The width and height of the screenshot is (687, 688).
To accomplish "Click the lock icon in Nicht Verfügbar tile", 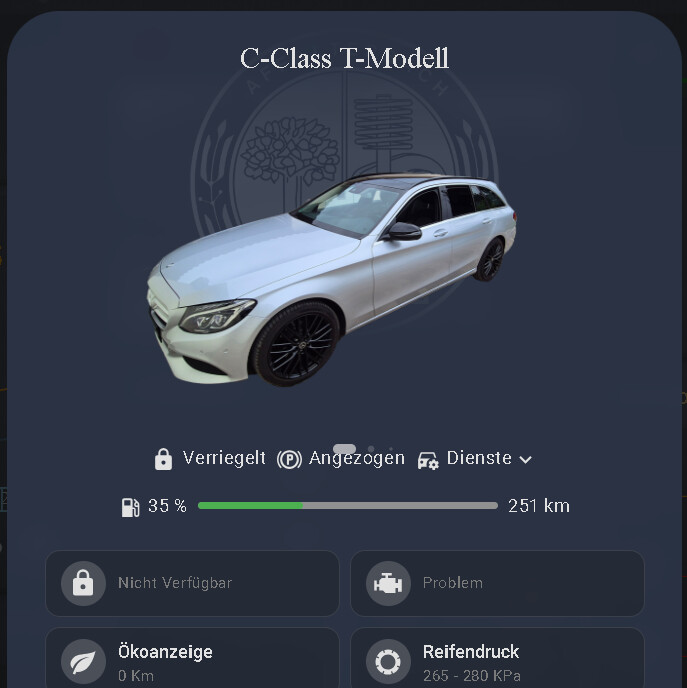I will coord(83,583).
